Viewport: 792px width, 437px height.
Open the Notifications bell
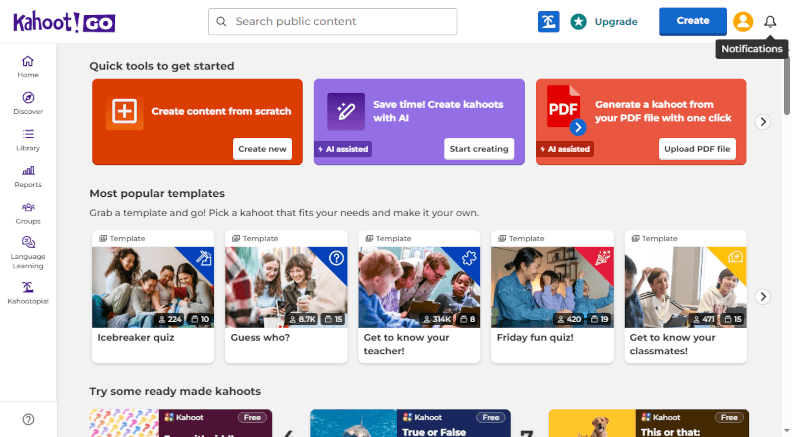[x=770, y=22]
